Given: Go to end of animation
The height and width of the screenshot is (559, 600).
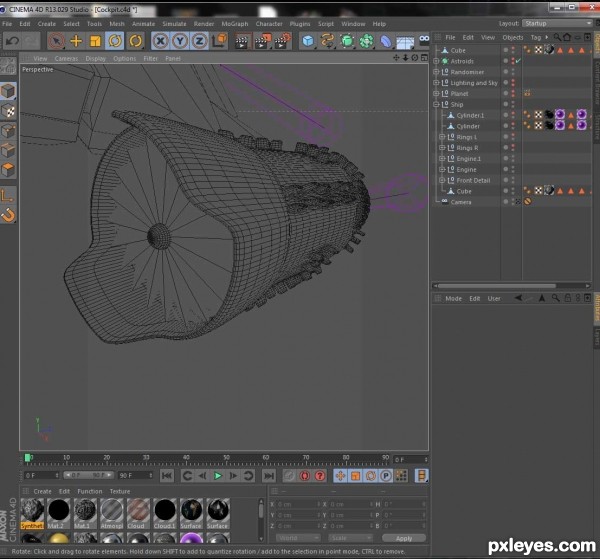Looking at the screenshot, I should click(269, 476).
